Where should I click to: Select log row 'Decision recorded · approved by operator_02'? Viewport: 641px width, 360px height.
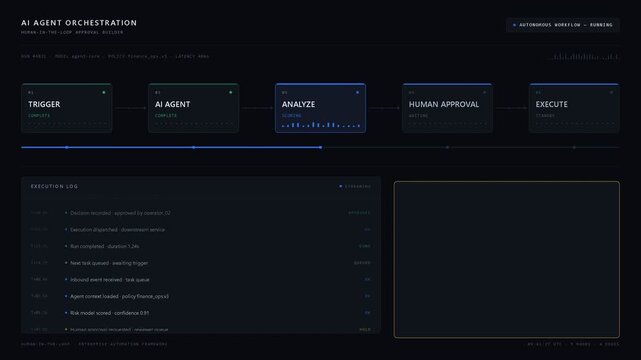click(201, 213)
